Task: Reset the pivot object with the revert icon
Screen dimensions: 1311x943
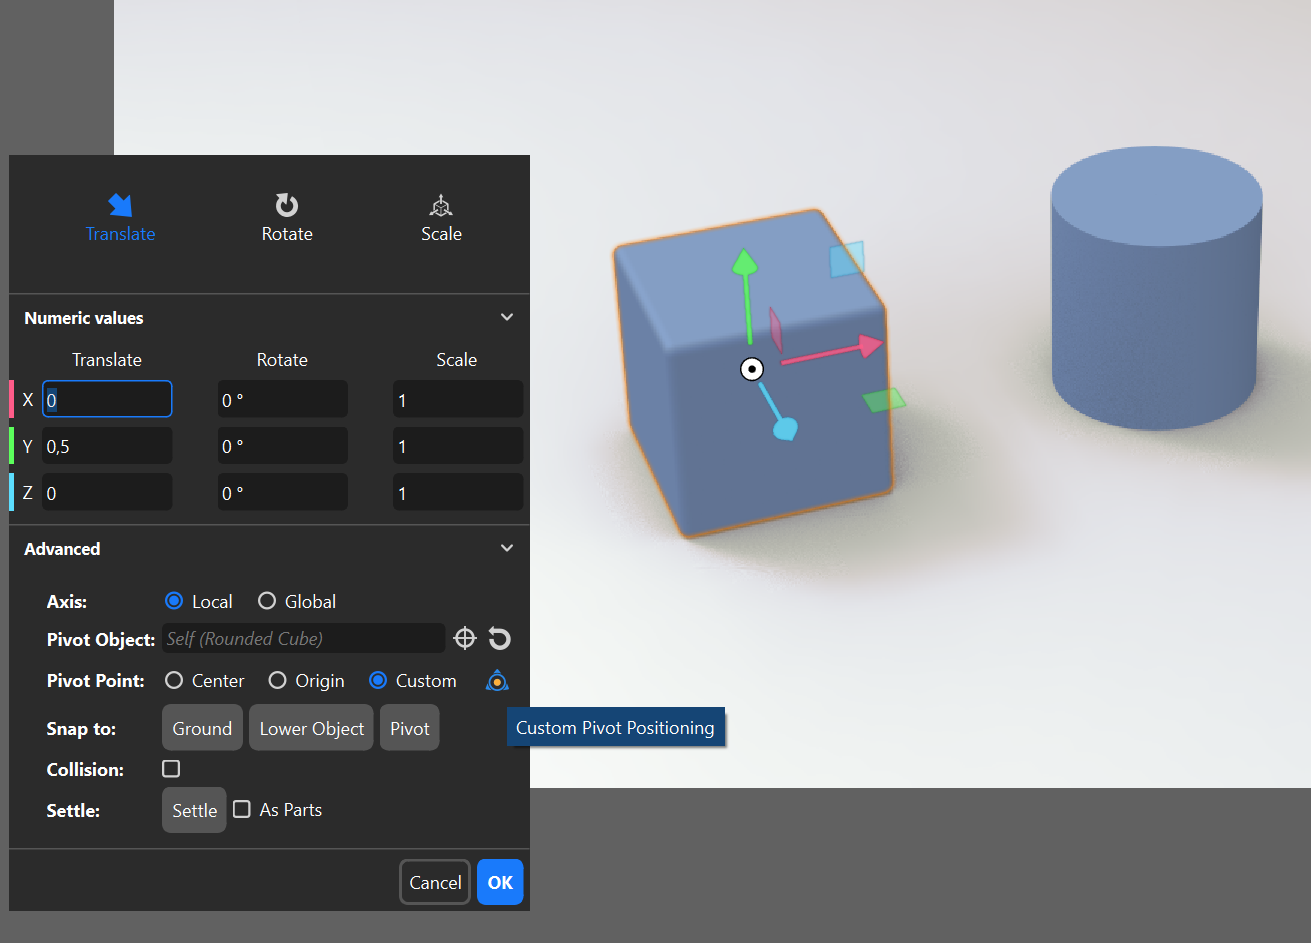Action: 499,638
